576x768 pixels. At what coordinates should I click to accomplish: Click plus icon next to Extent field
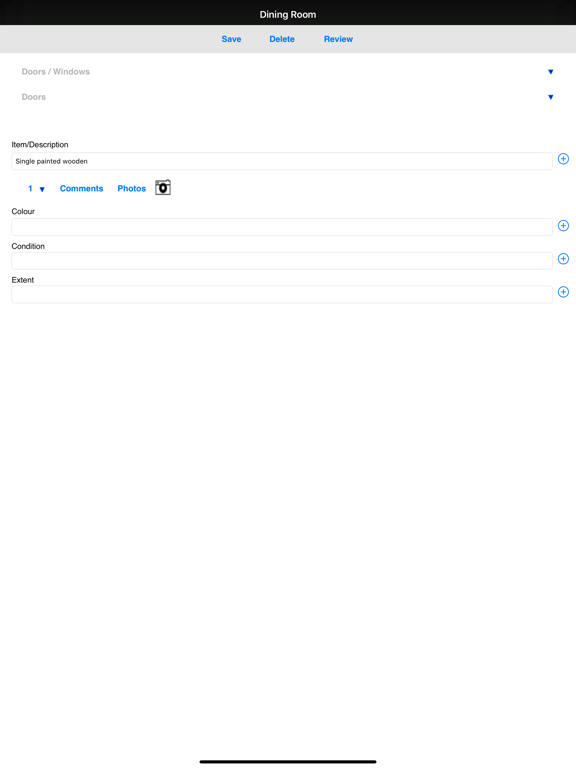(563, 292)
